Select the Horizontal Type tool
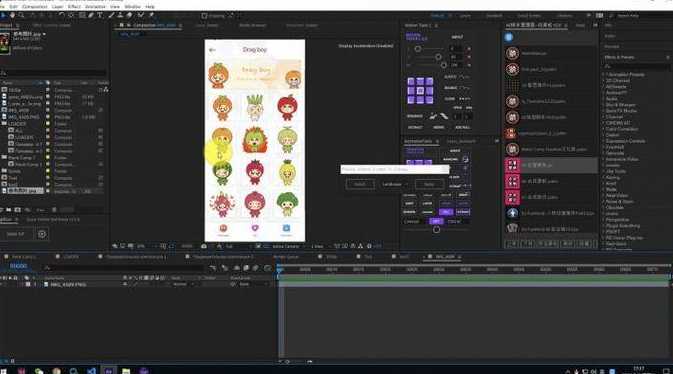 tap(100, 15)
